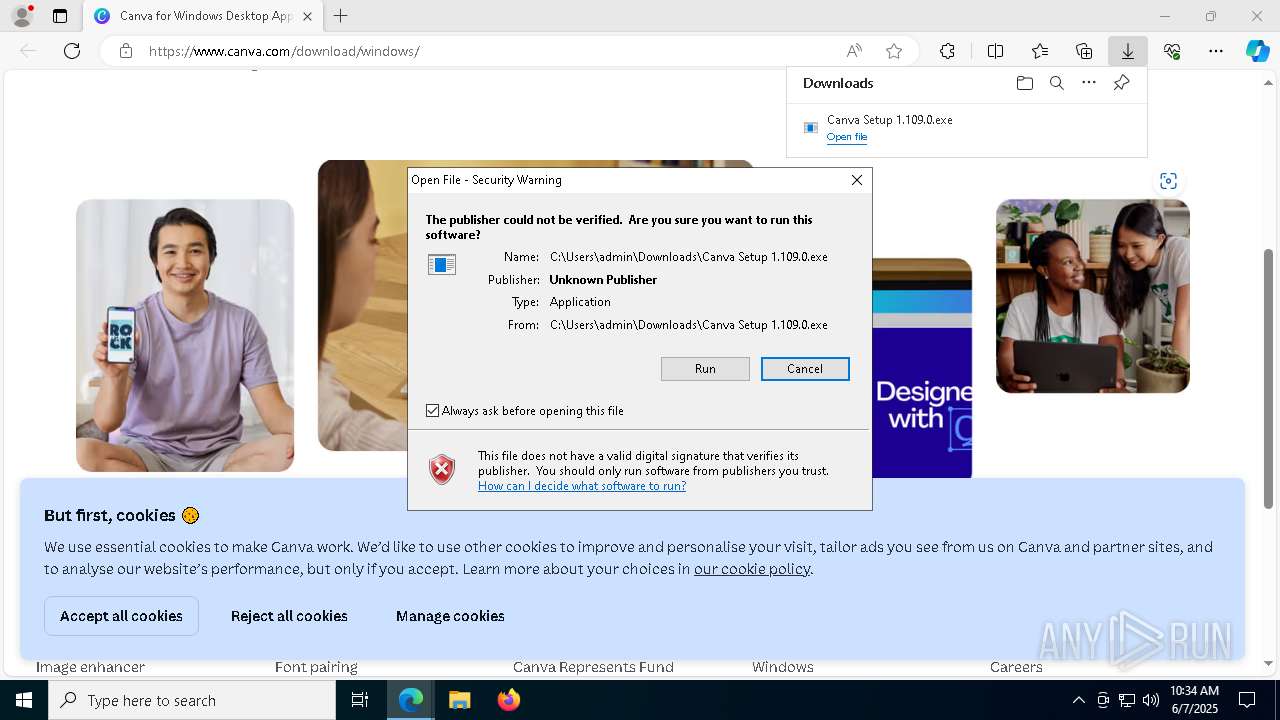Add this page to favorites
1280x720 pixels.
coord(894,51)
